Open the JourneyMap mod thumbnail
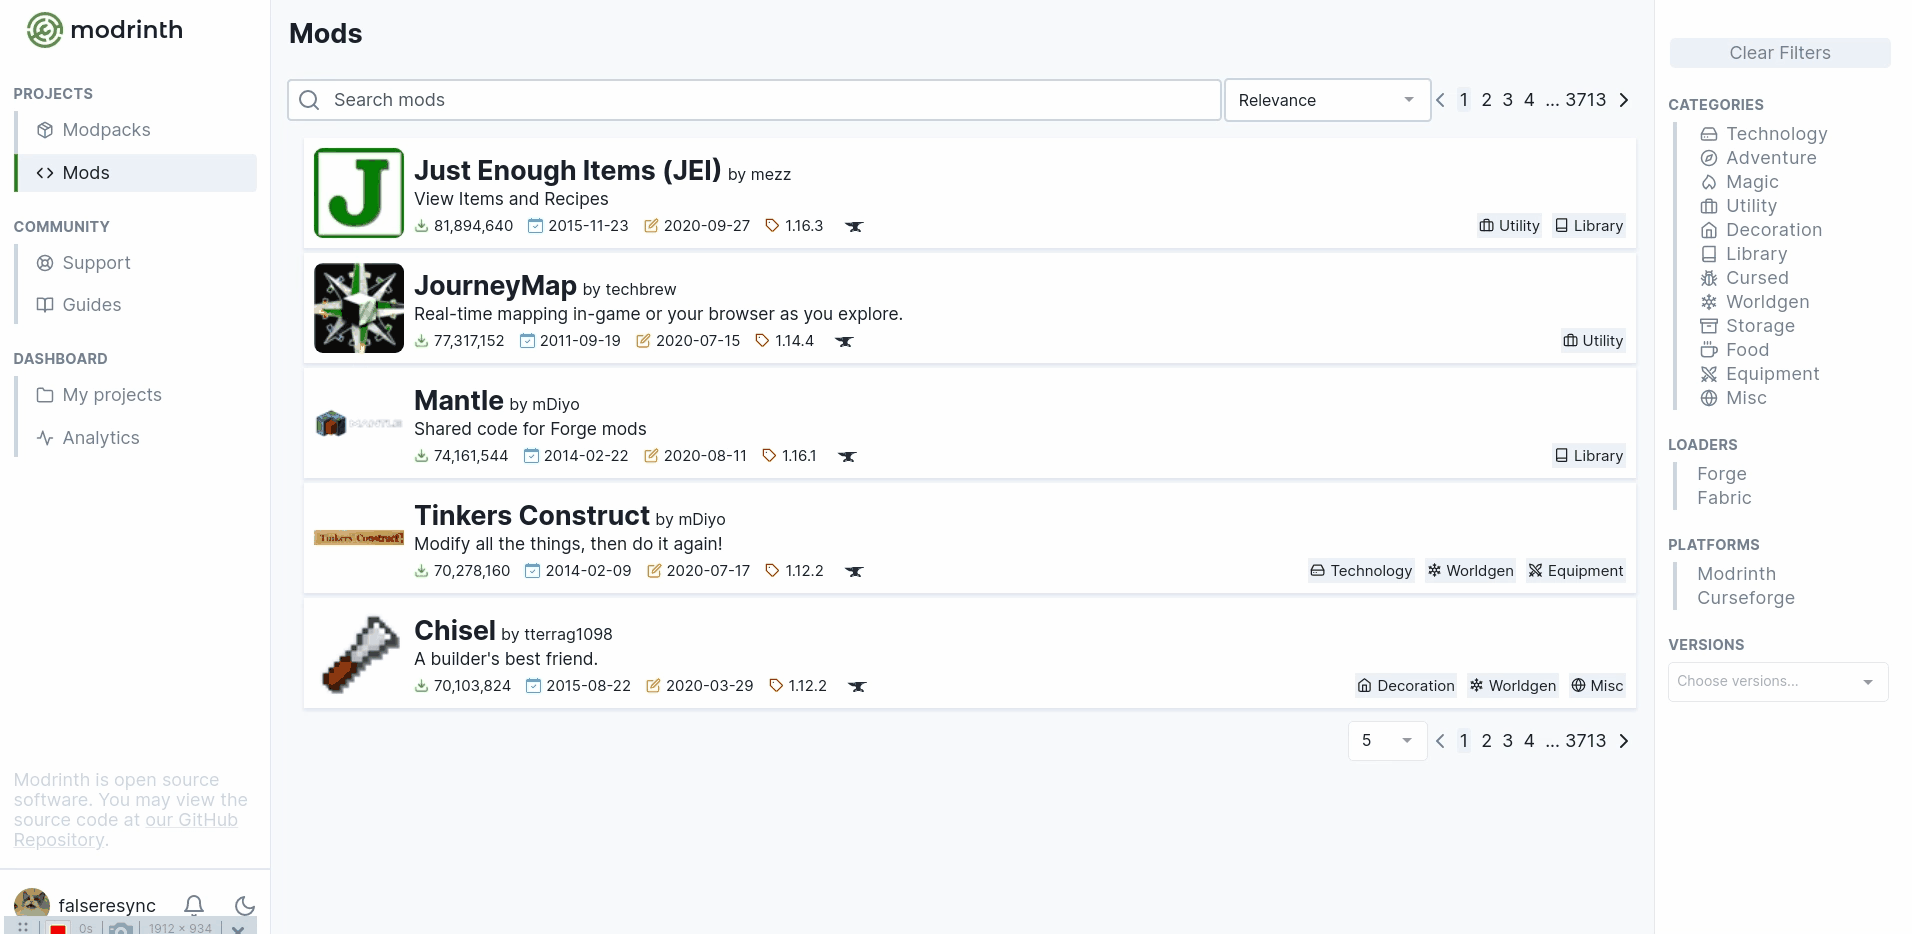 (358, 308)
